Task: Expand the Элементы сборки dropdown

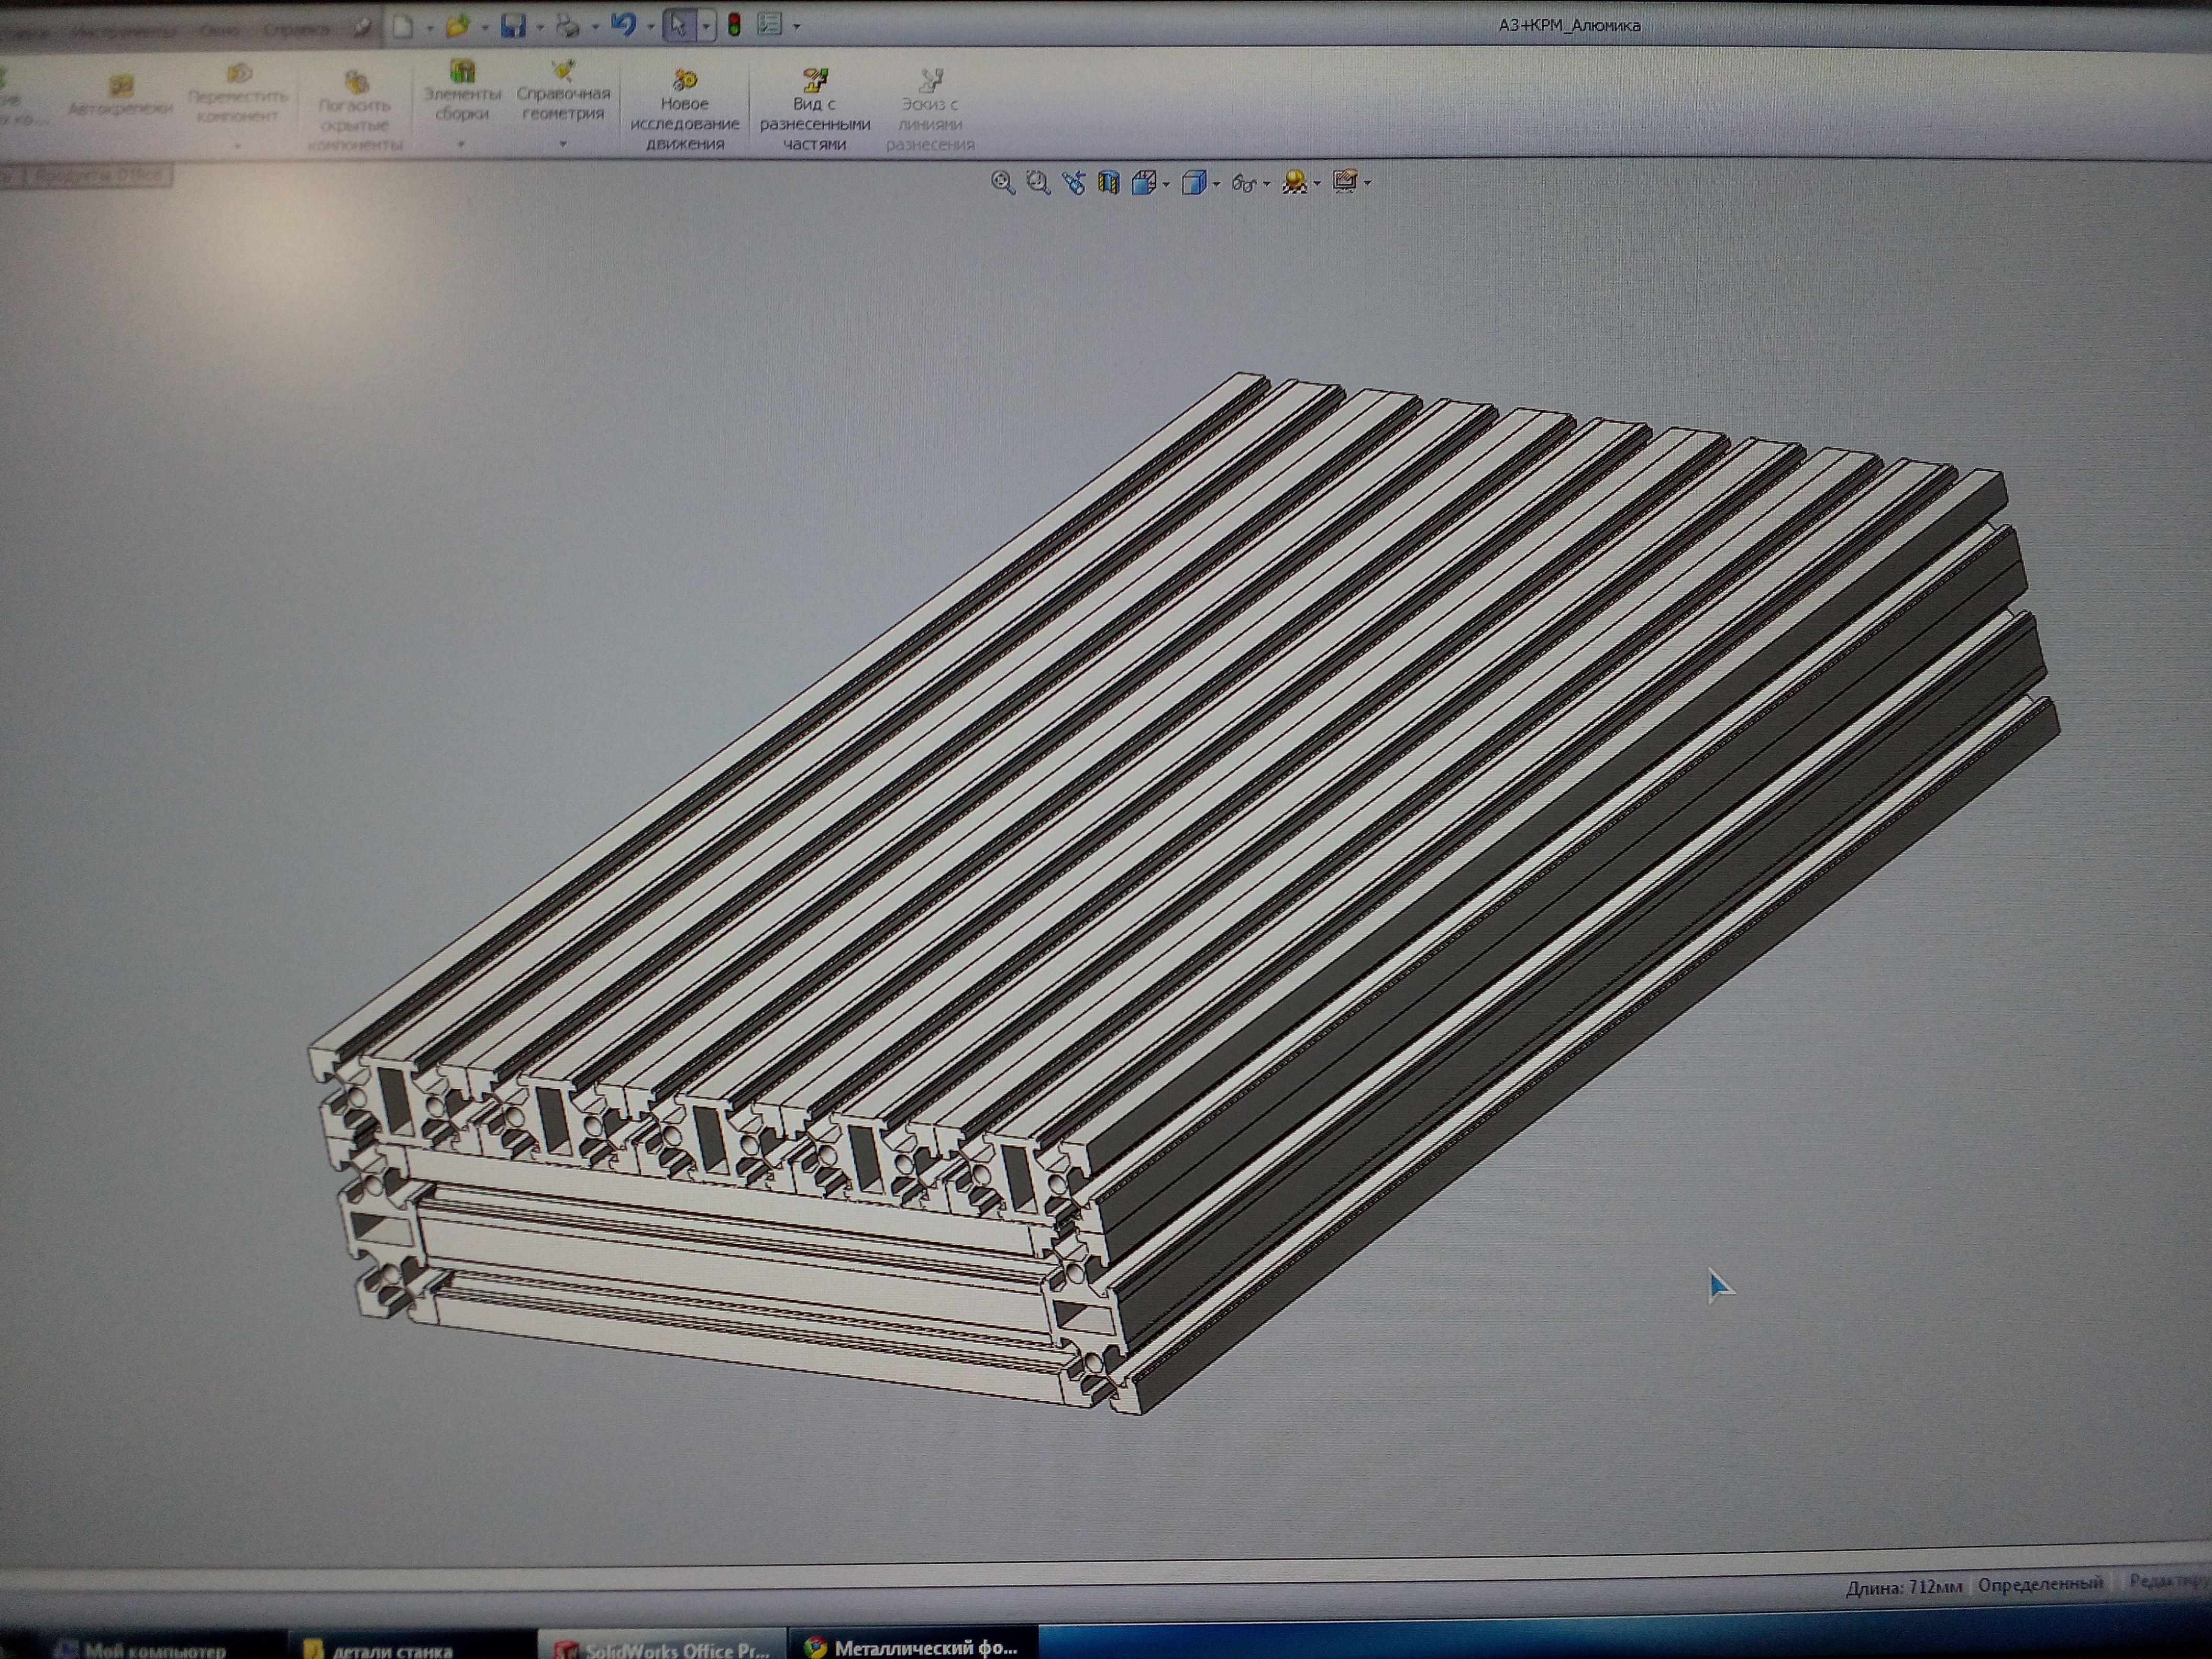Action: (461, 145)
